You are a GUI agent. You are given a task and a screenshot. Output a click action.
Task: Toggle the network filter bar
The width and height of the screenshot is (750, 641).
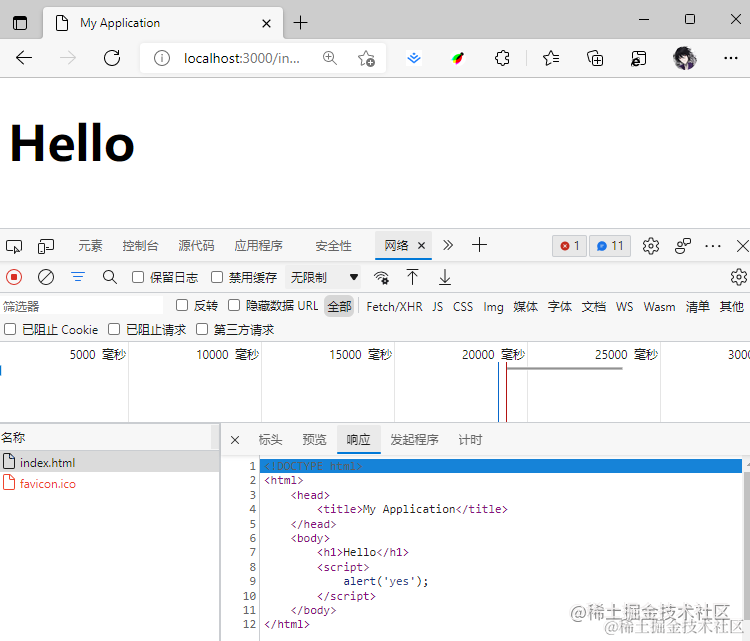78,277
